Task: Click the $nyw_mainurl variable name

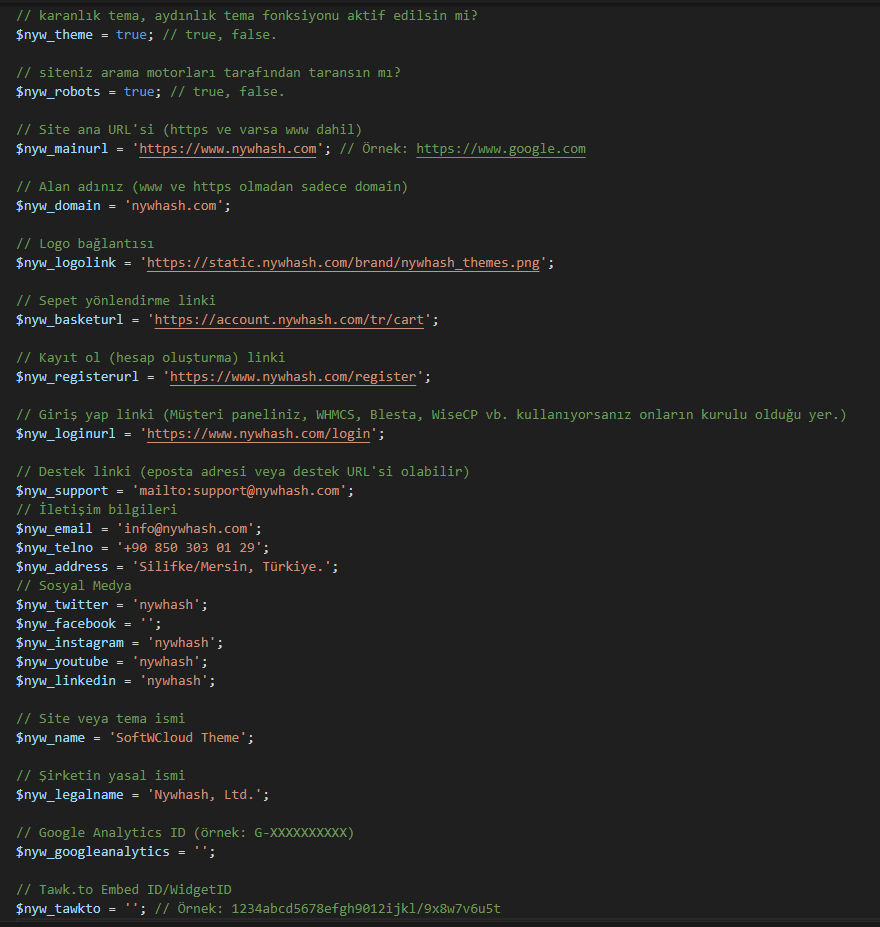Action: (x=62, y=148)
